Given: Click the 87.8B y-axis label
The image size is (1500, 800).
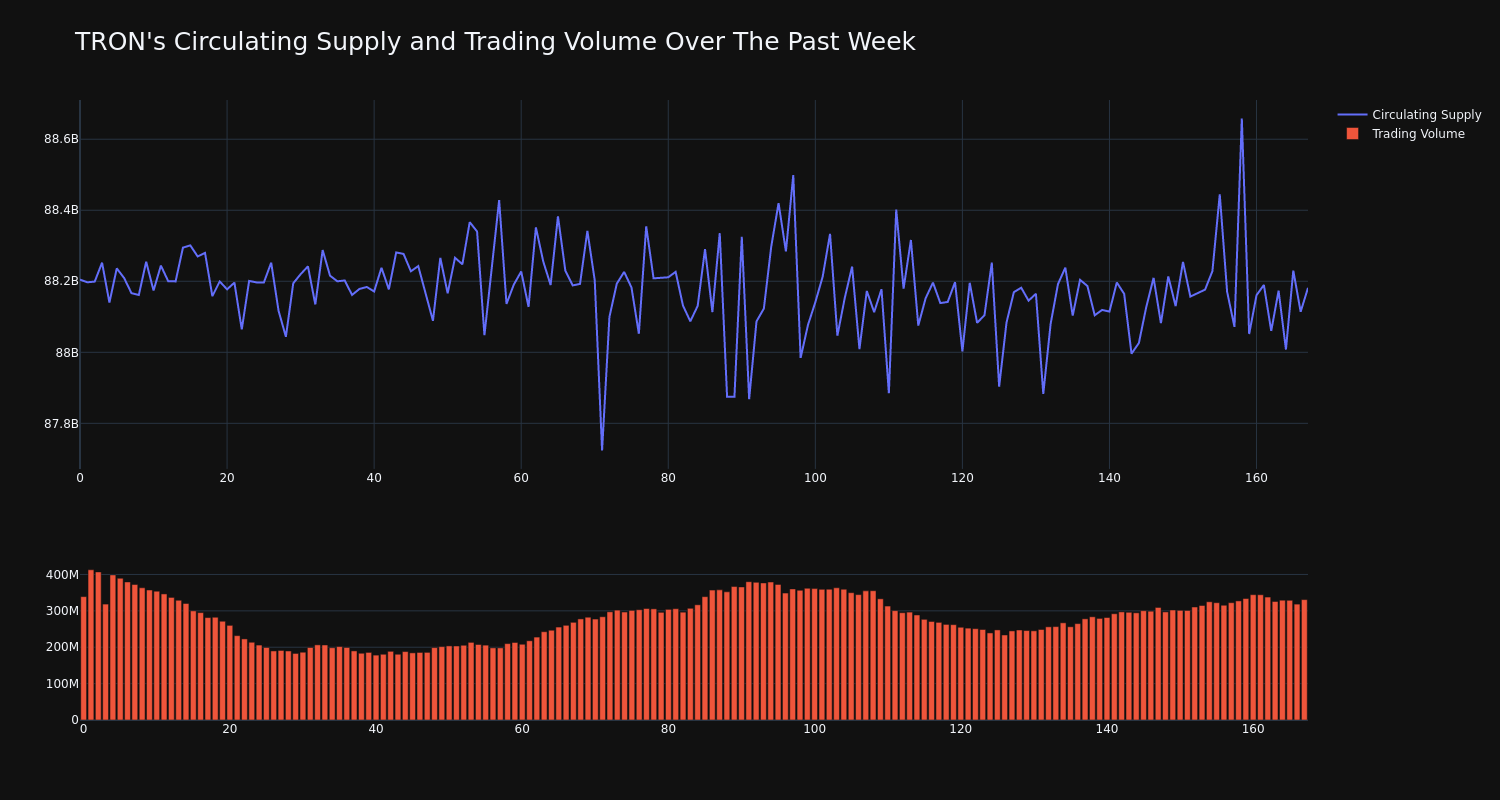Looking at the screenshot, I should tap(61, 424).
